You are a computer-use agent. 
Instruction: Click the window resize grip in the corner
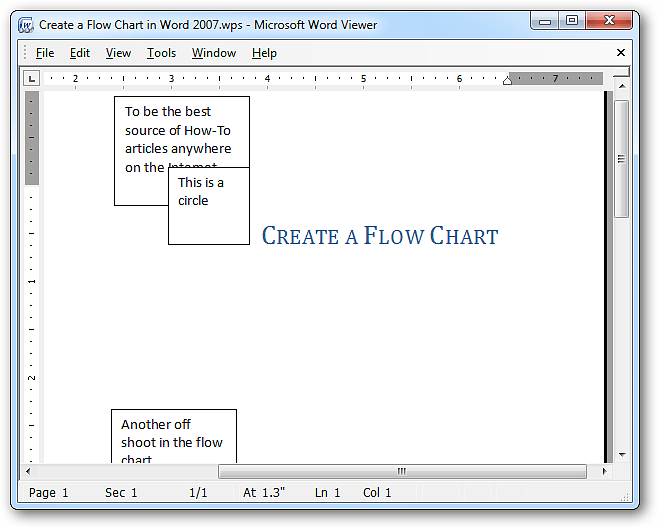click(624, 496)
